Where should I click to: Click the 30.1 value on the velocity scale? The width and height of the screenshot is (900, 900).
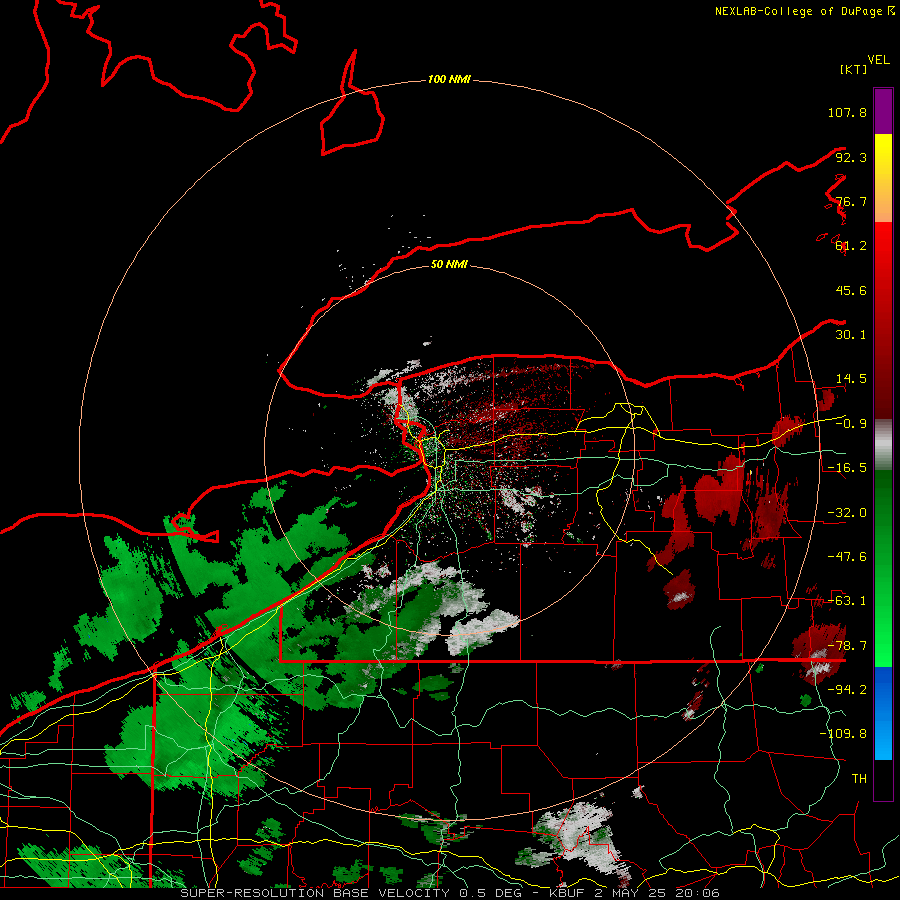pos(851,335)
